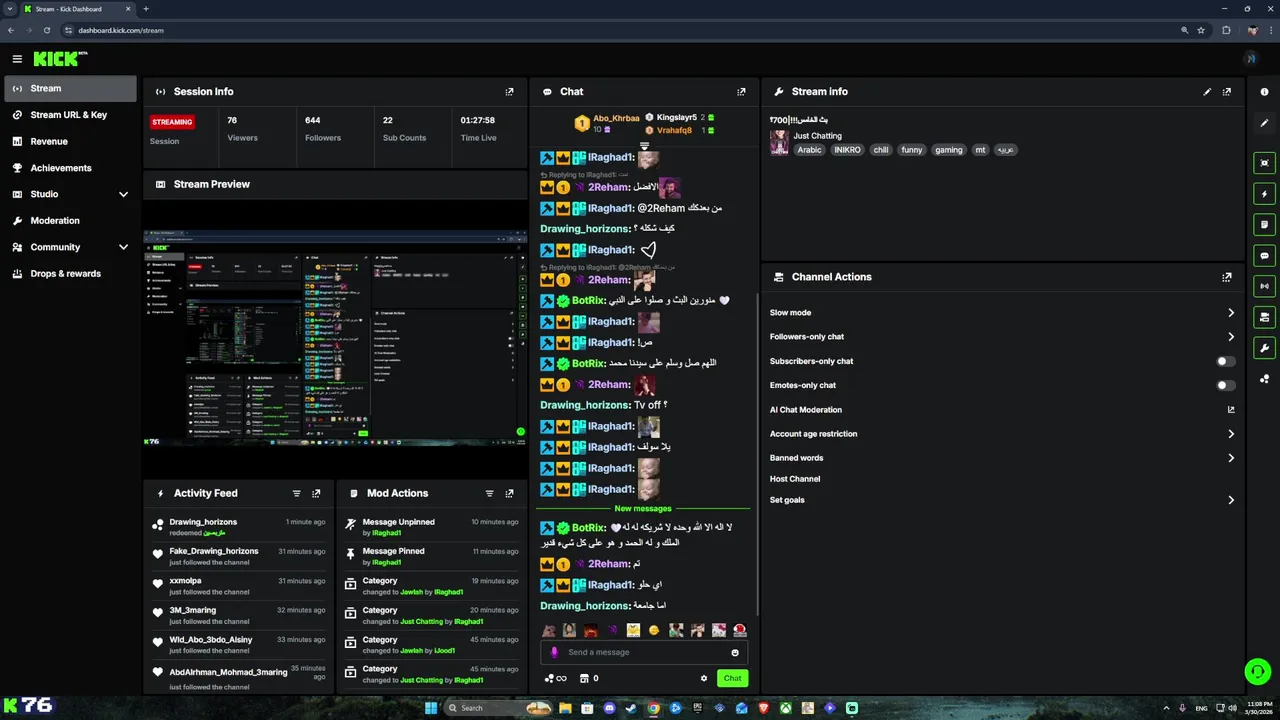Click the purple microphone icon in message box
Screen dimensions: 1280x720
tap(554, 652)
